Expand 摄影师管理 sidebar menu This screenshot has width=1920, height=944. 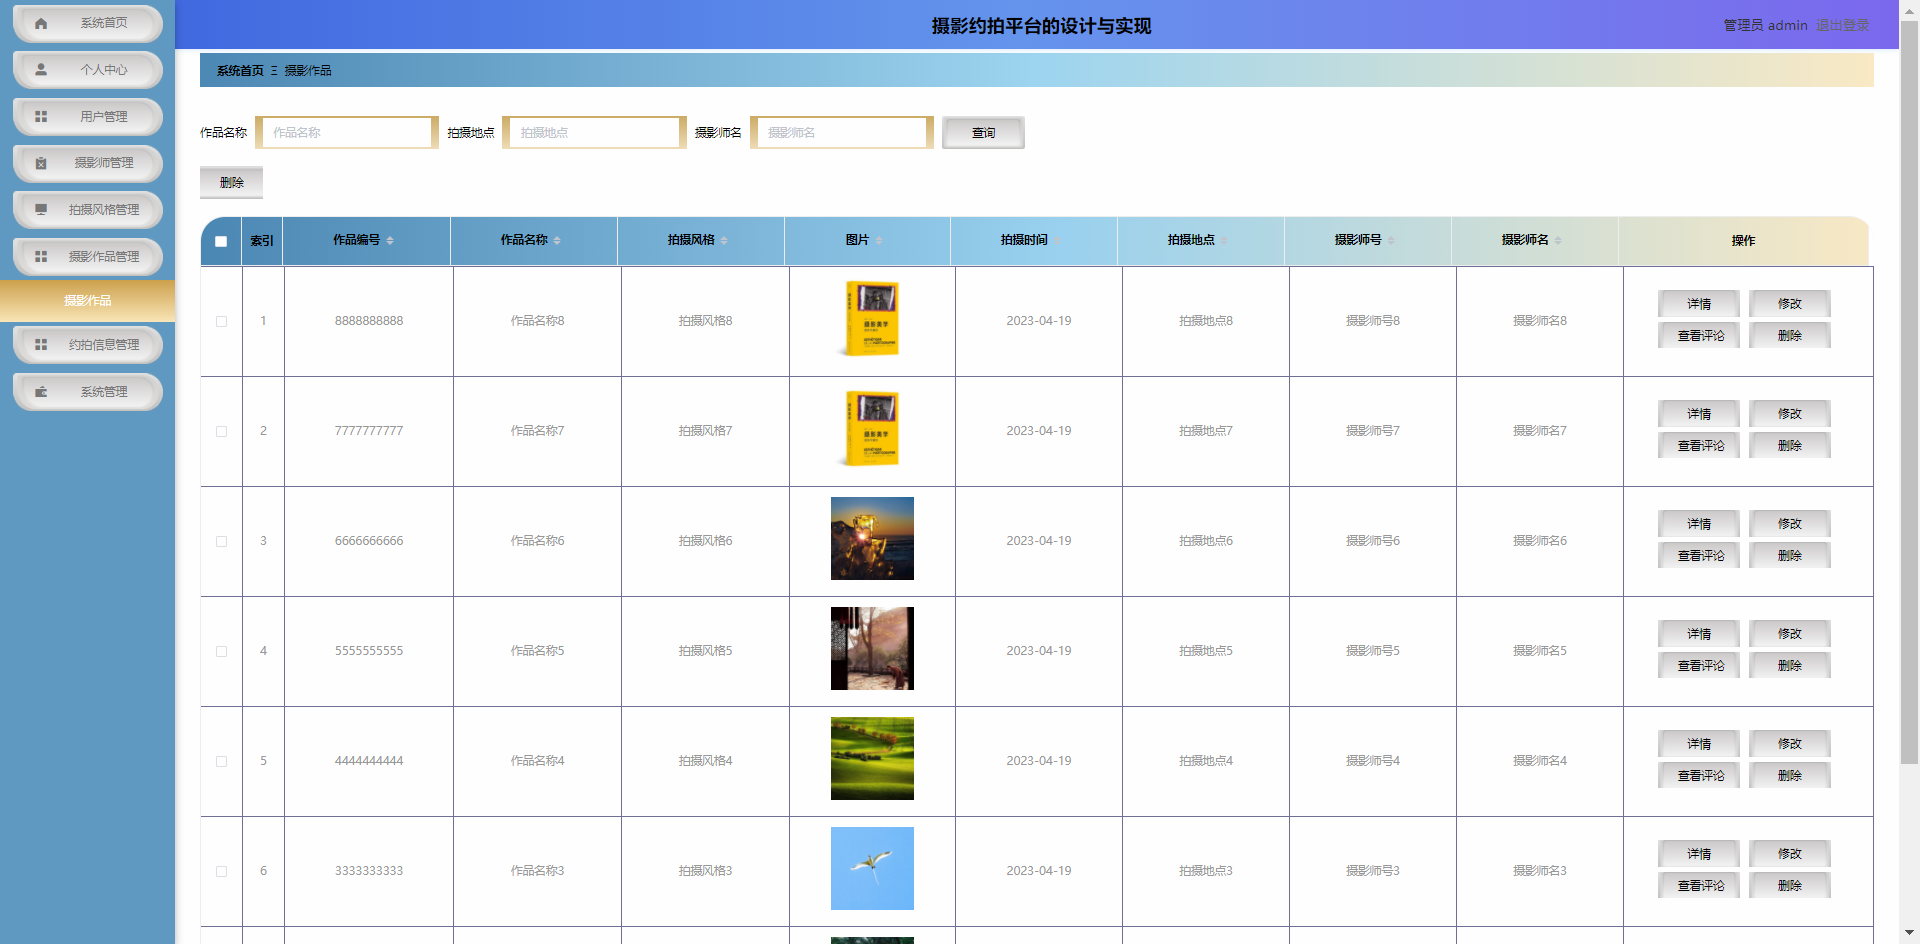(88, 163)
